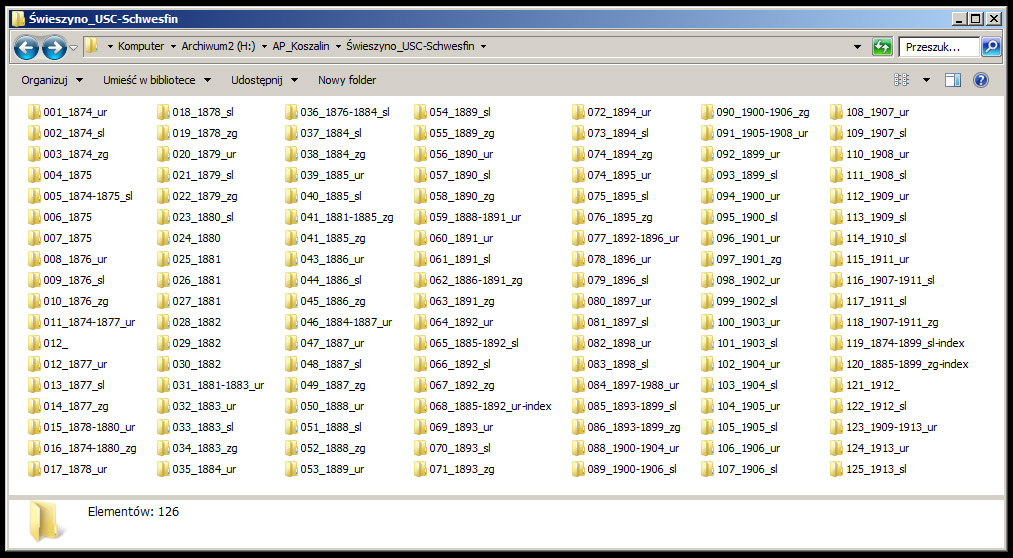Open Help with the question mark icon
Viewport: 1013px width, 558px height.
tap(980, 80)
